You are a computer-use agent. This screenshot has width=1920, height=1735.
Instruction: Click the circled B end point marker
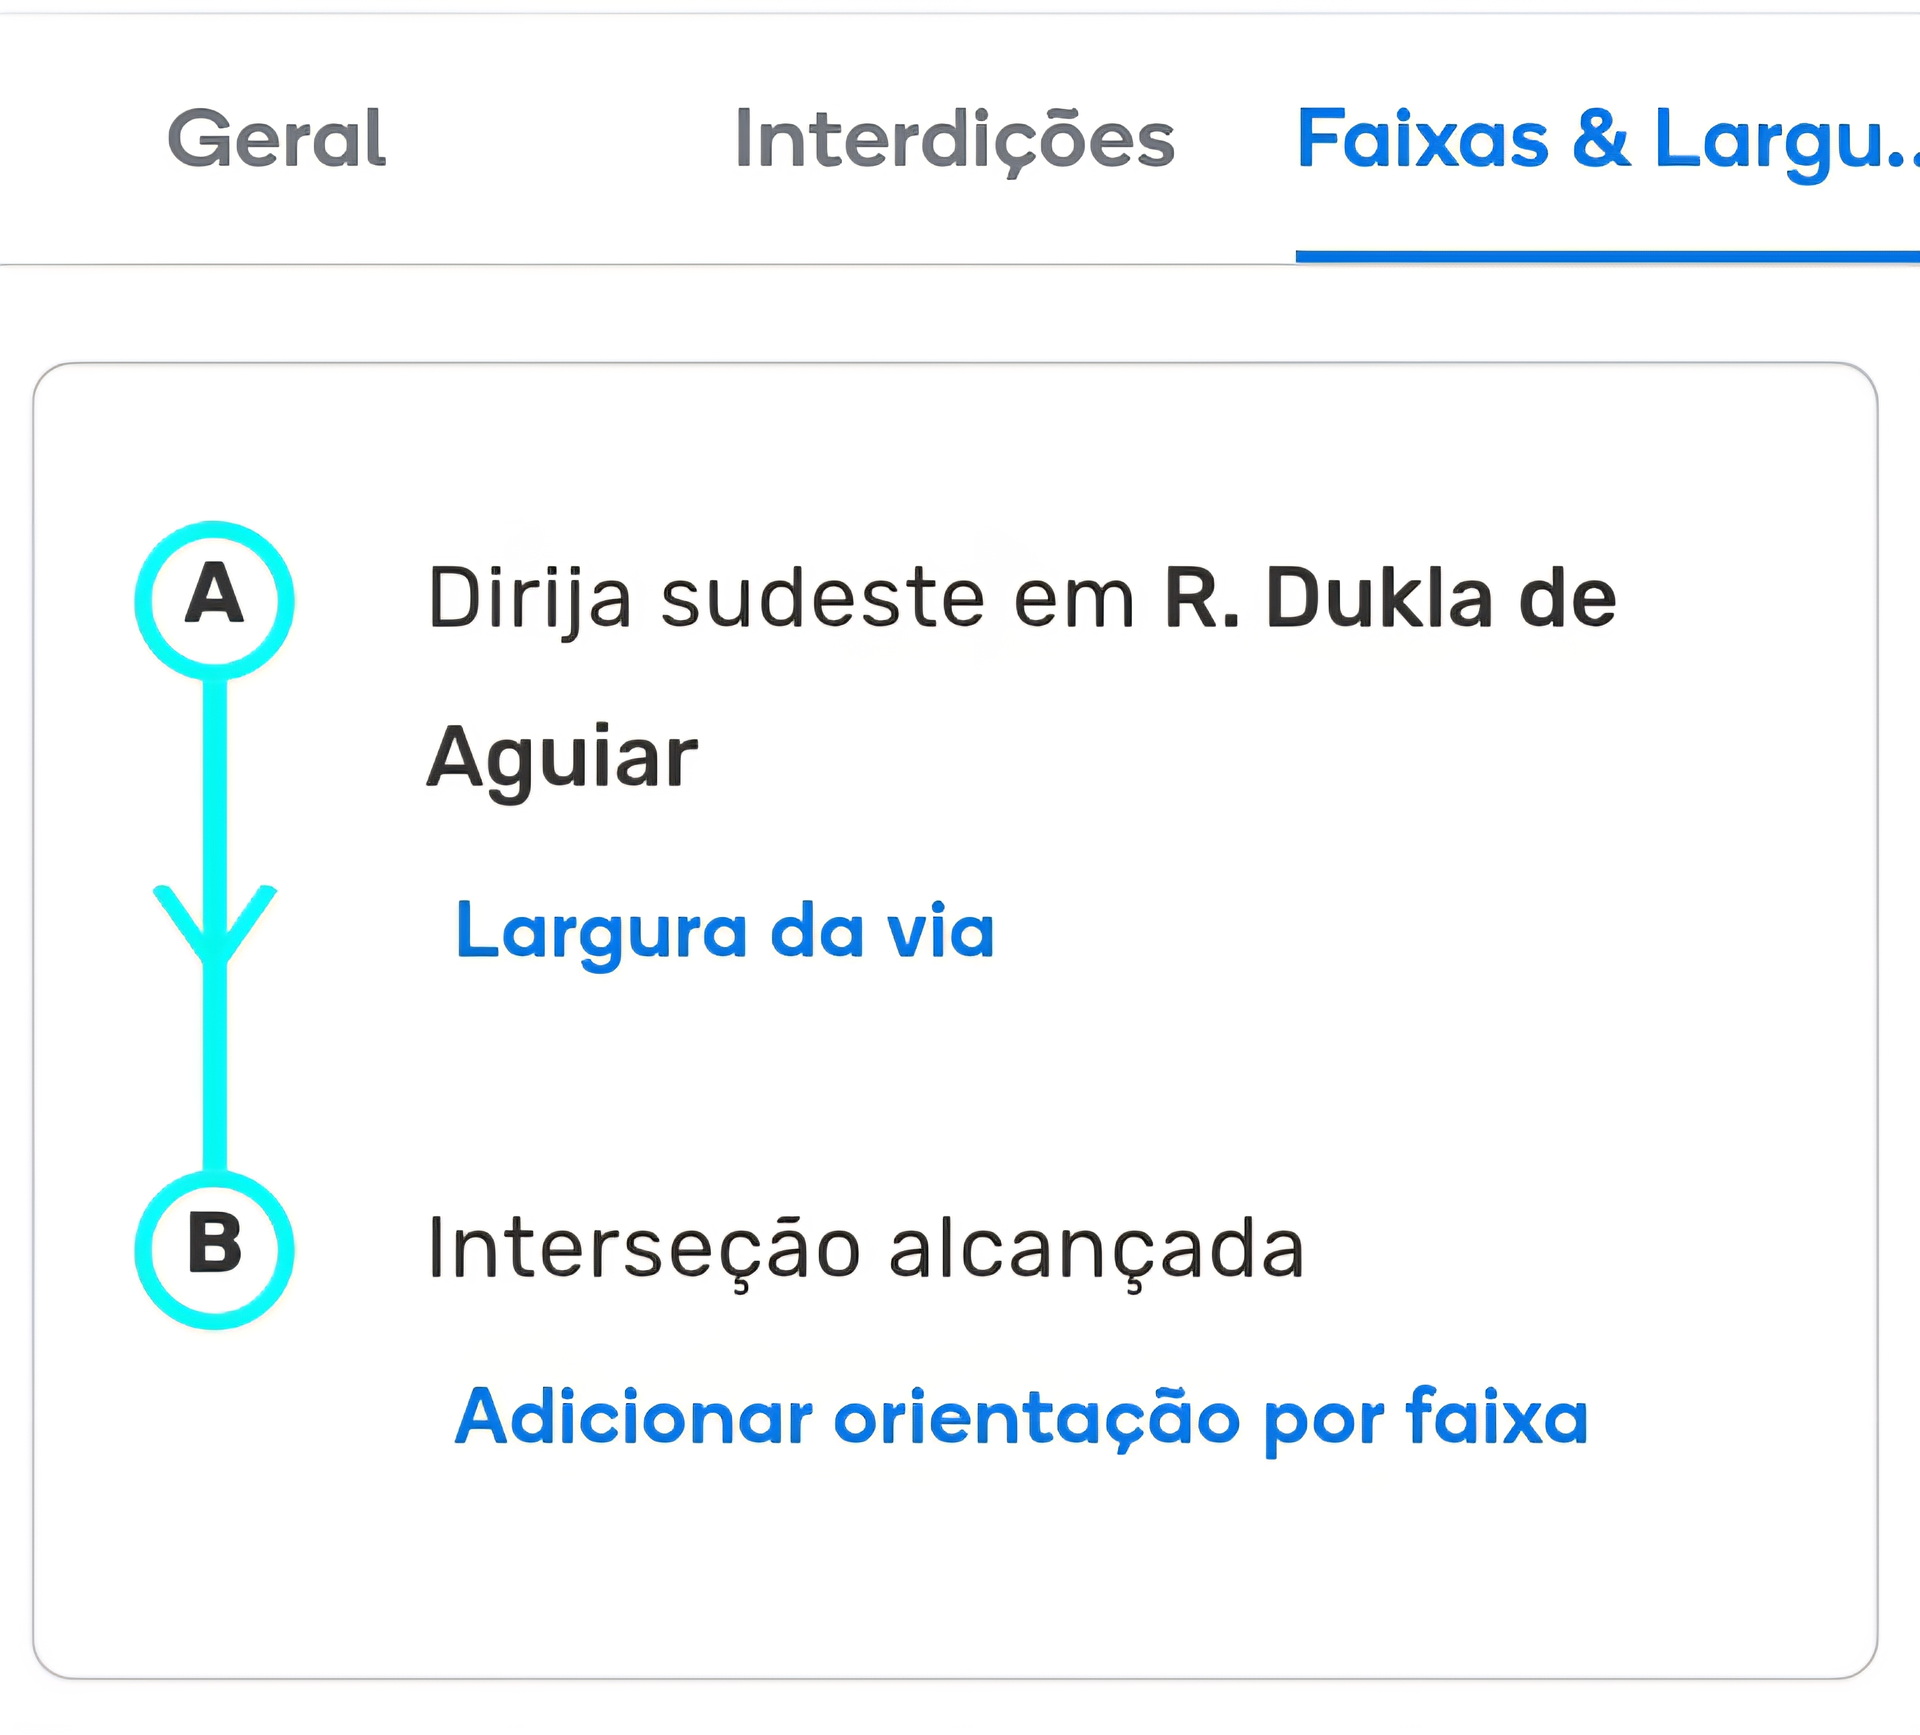(x=214, y=1249)
